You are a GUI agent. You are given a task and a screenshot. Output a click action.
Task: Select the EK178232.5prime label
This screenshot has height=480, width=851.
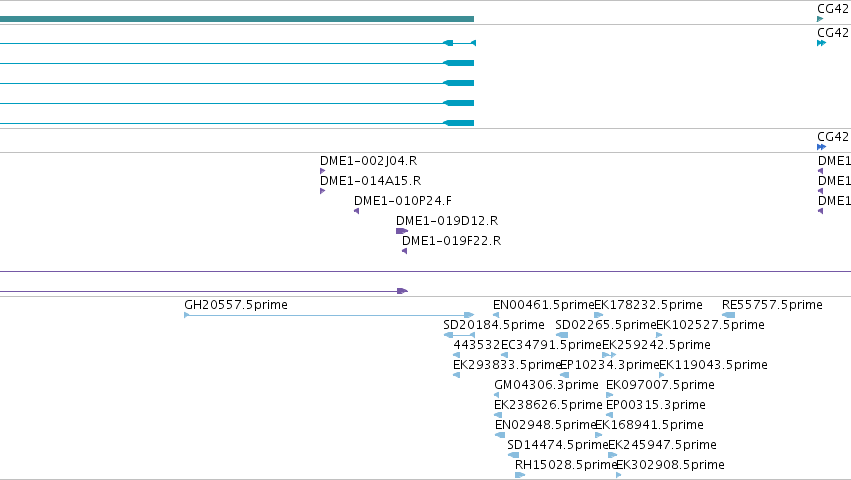click(x=649, y=305)
